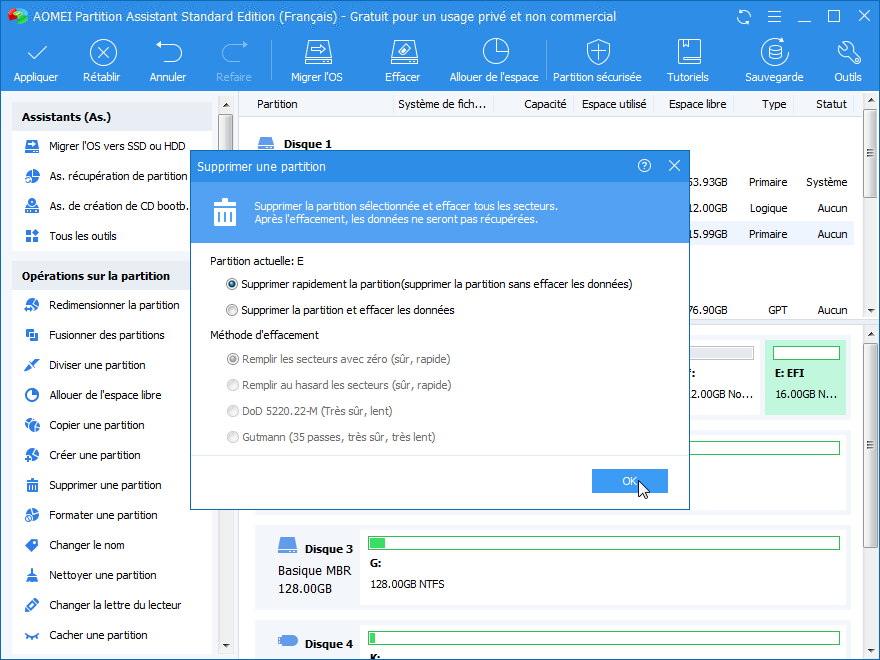Click the Refaire redo toolbar icon
Screen dimensions: 880x660
click(x=234, y=53)
